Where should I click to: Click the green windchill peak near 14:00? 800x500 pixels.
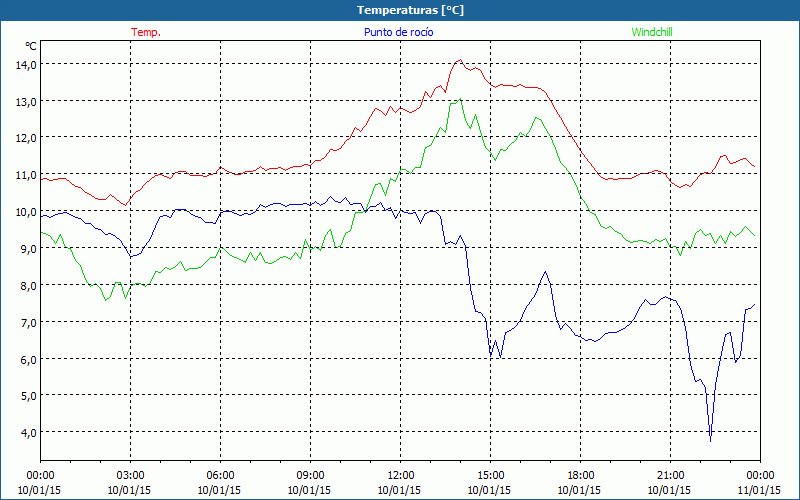coord(461,99)
